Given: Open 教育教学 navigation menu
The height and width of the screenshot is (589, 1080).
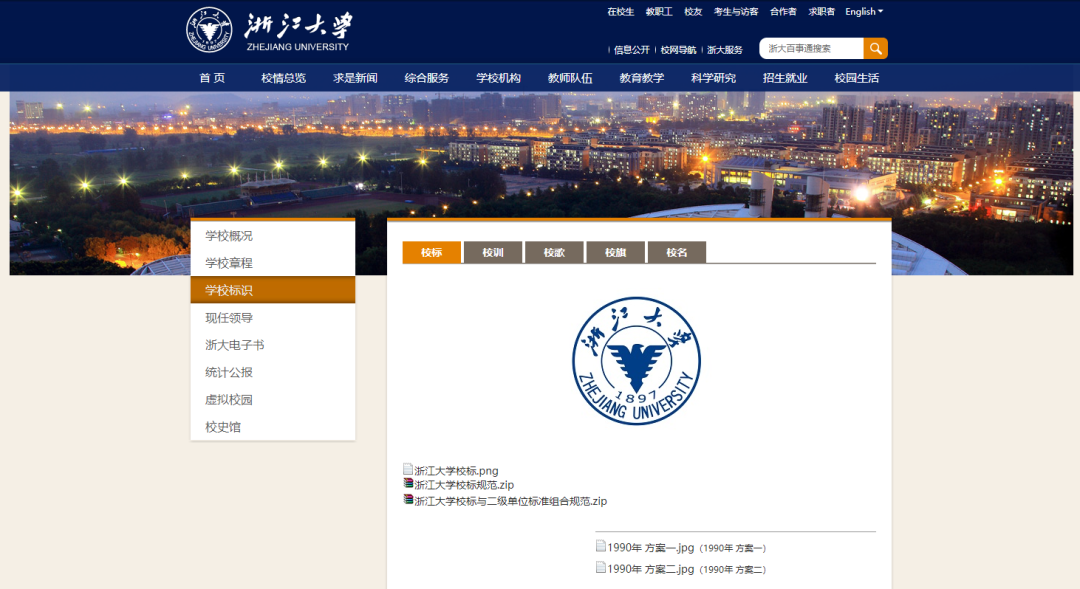Looking at the screenshot, I should (641, 78).
